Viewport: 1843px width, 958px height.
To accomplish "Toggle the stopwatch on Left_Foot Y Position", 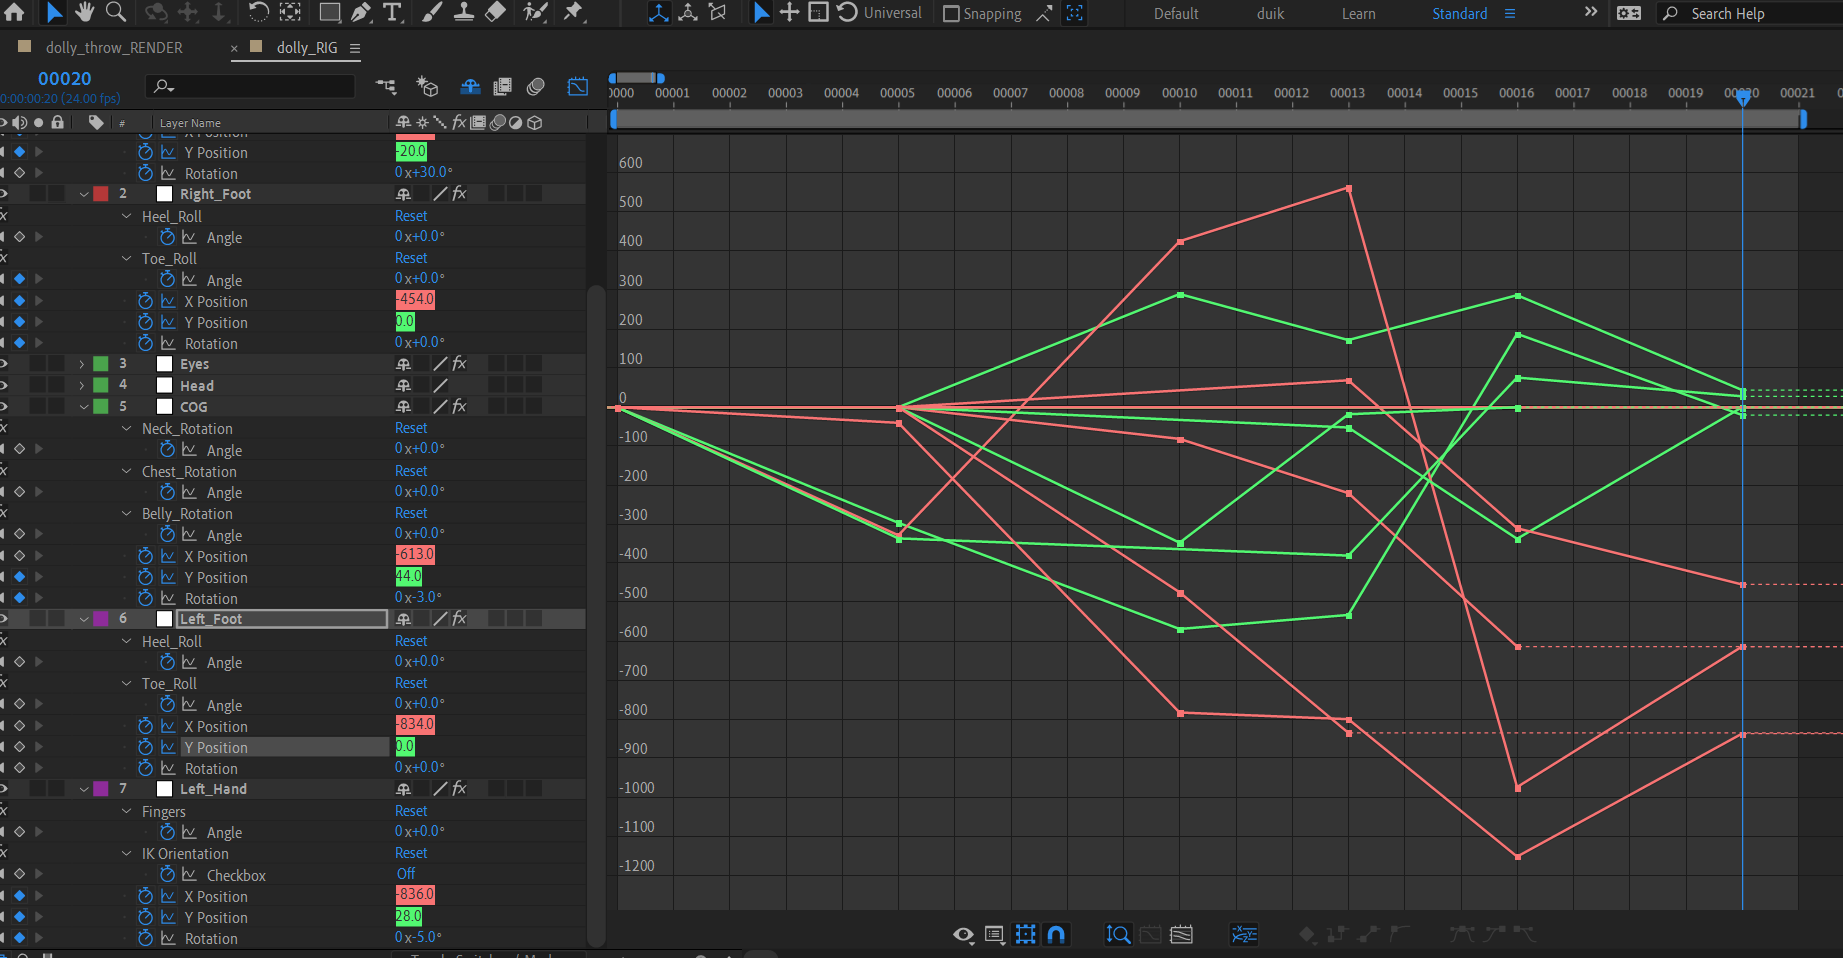I will [145, 747].
